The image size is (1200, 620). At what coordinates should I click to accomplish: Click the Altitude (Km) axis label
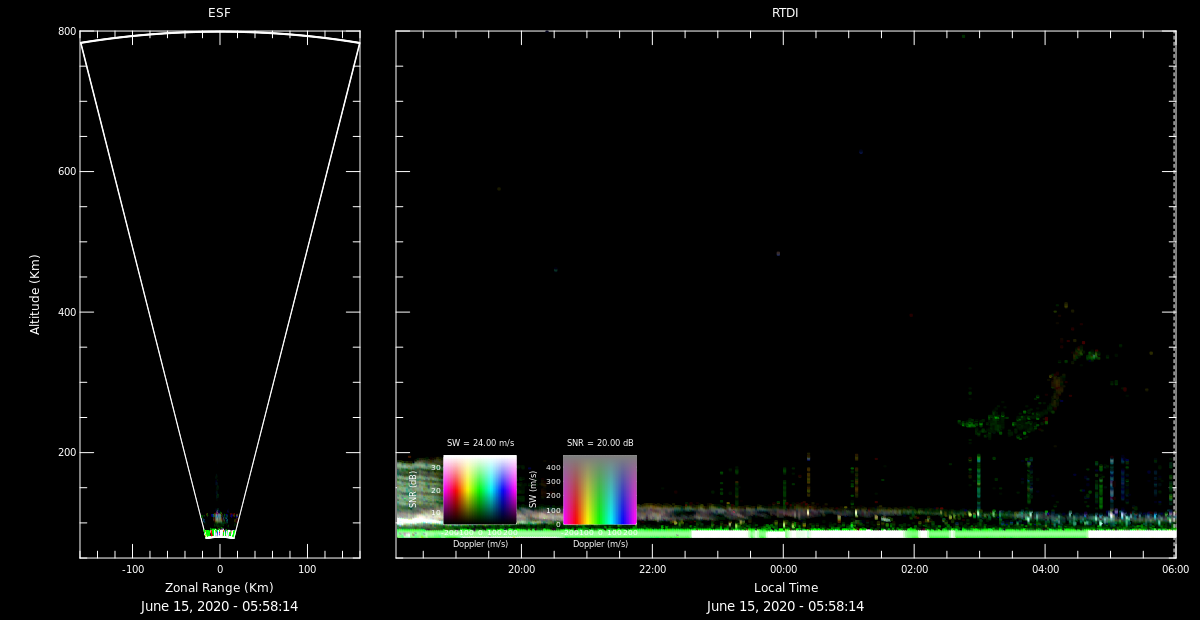[x=36, y=294]
